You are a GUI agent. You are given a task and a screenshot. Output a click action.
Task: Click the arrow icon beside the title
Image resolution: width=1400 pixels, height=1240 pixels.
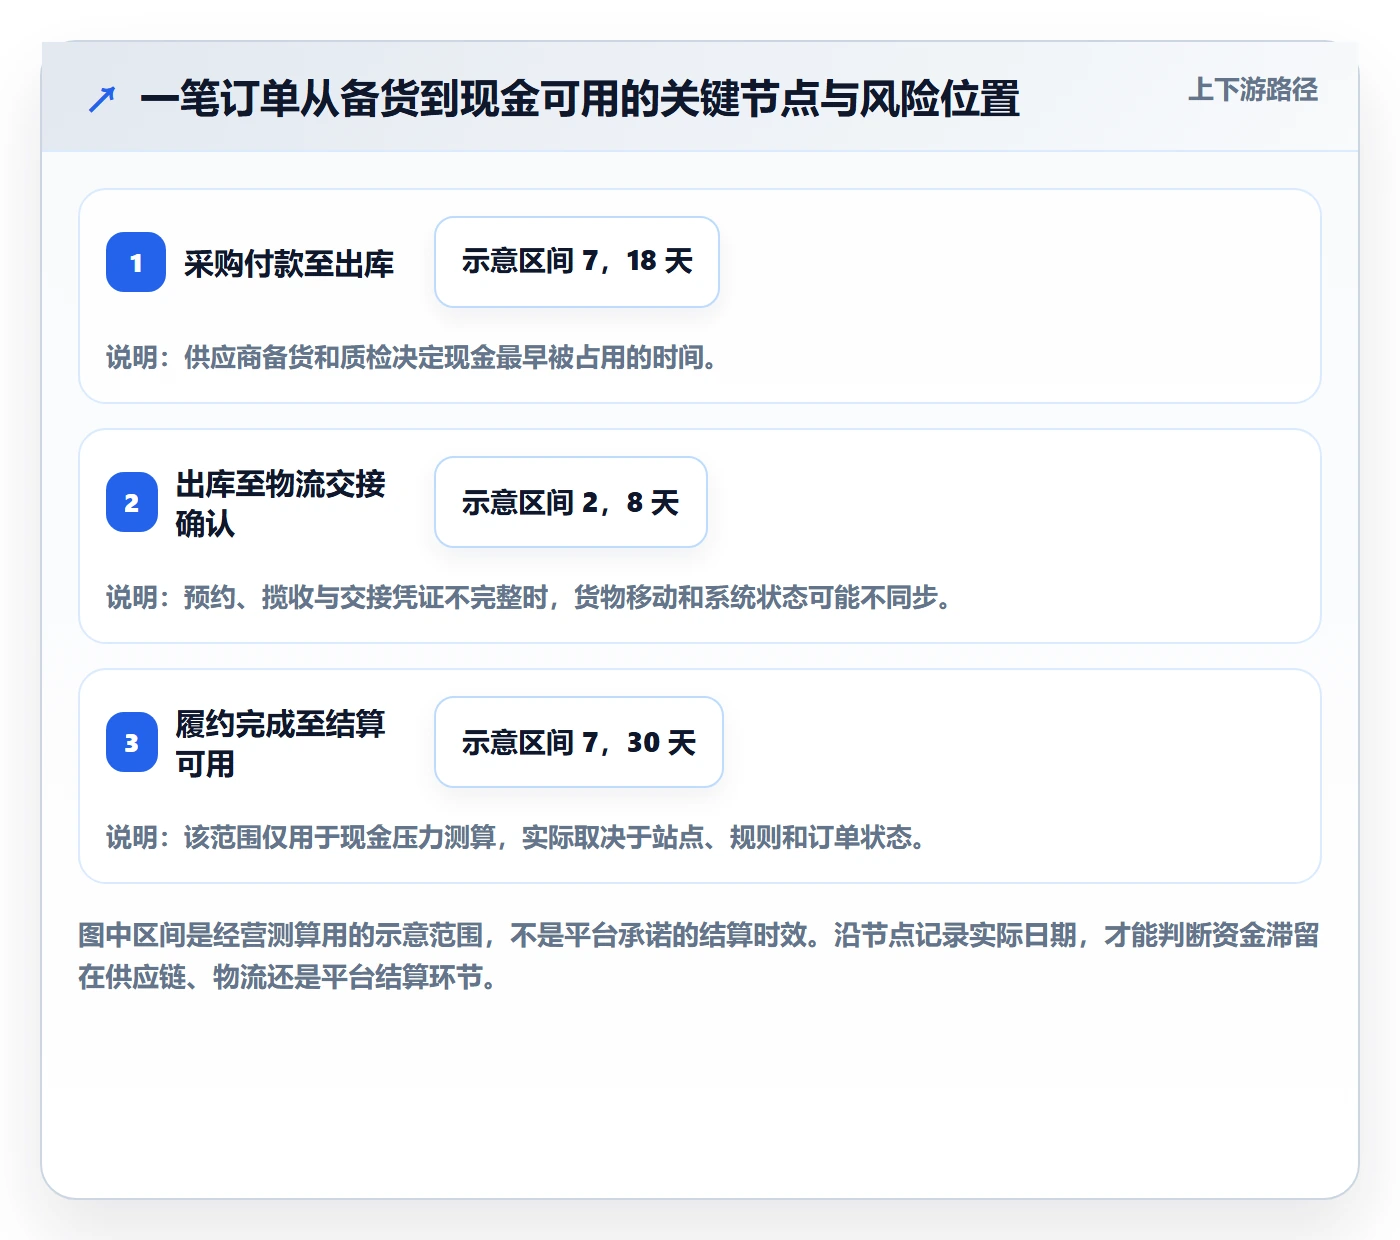[x=102, y=99]
